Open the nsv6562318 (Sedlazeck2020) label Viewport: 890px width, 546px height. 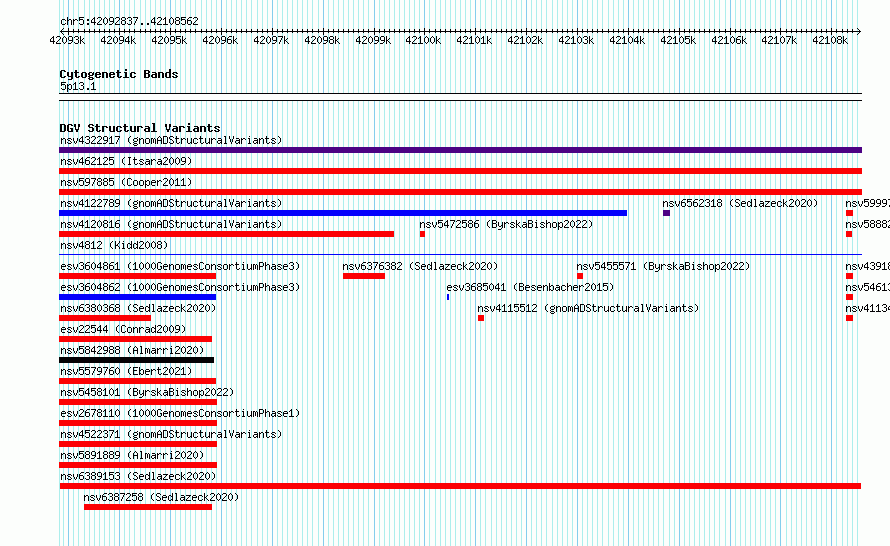[x=740, y=203]
